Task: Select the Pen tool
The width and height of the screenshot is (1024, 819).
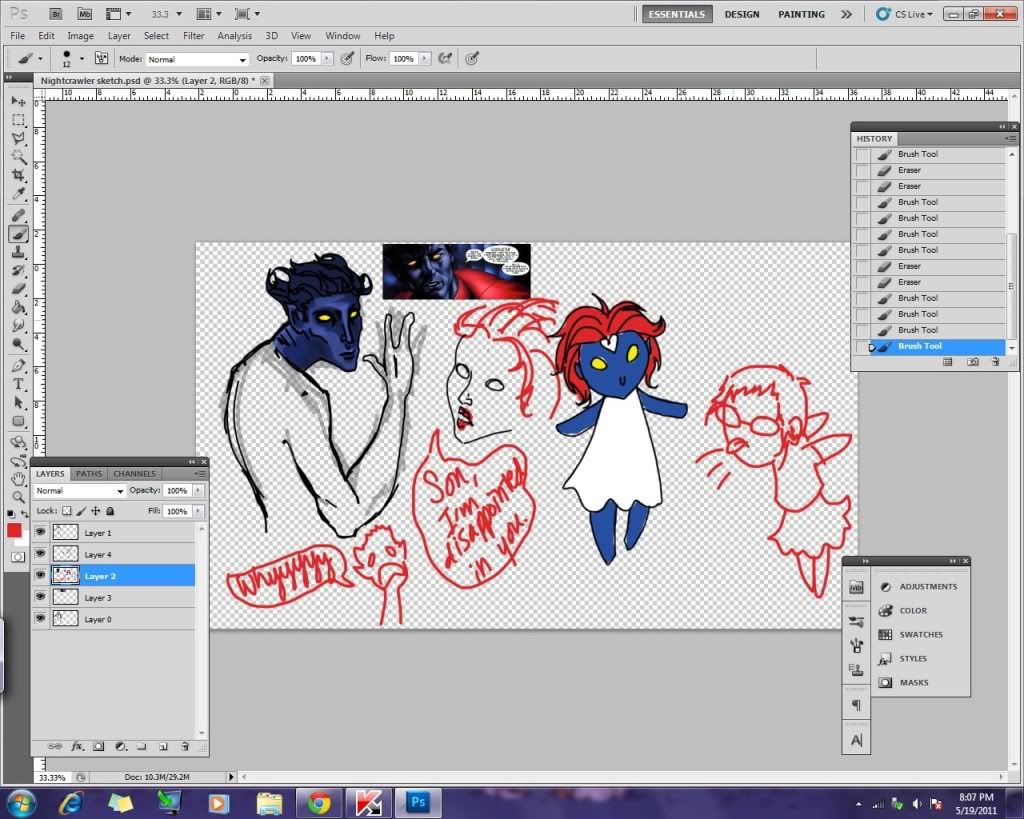Action: coord(18,366)
